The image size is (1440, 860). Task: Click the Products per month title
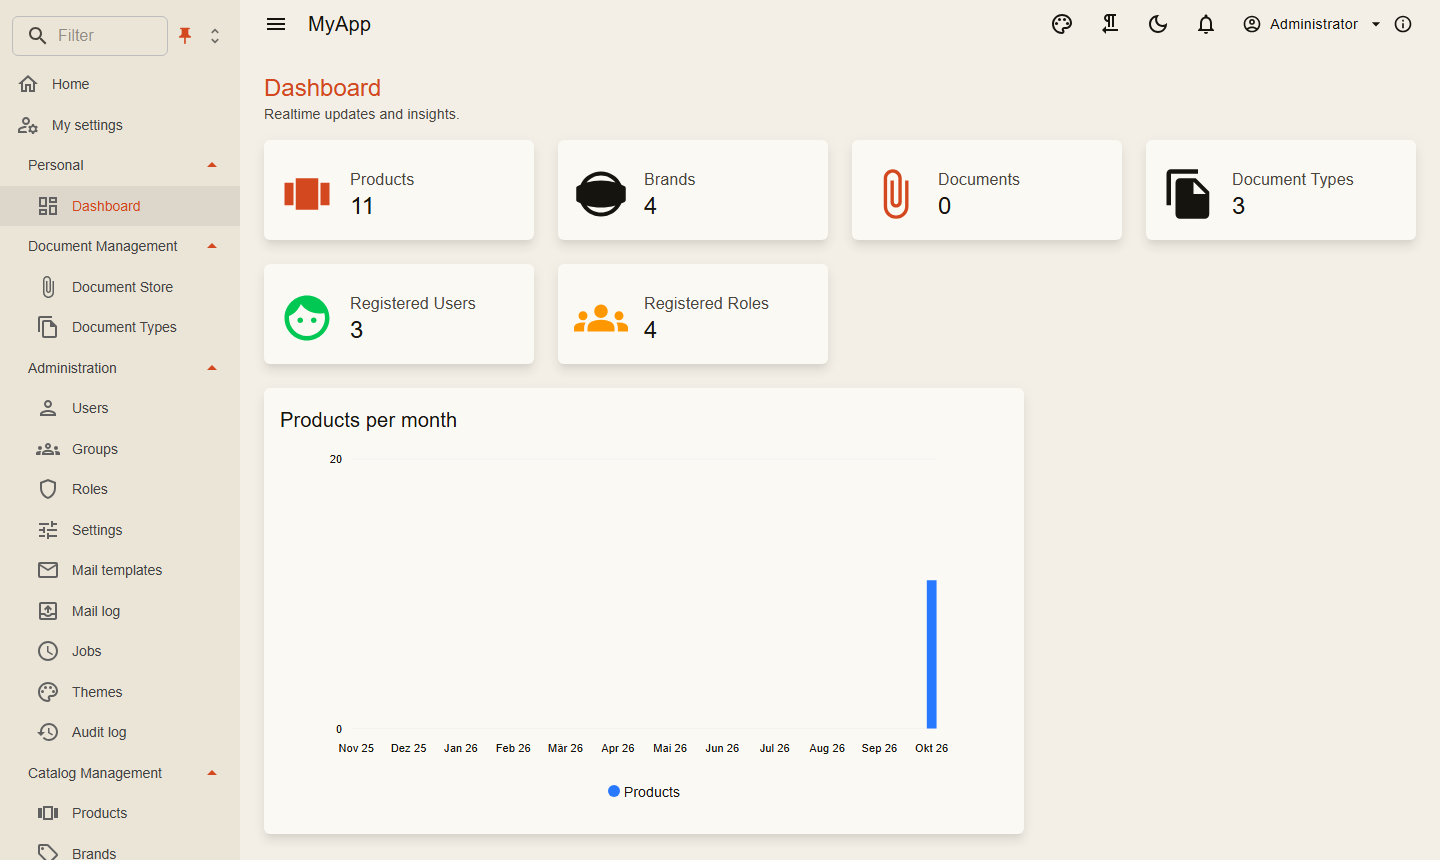point(368,420)
